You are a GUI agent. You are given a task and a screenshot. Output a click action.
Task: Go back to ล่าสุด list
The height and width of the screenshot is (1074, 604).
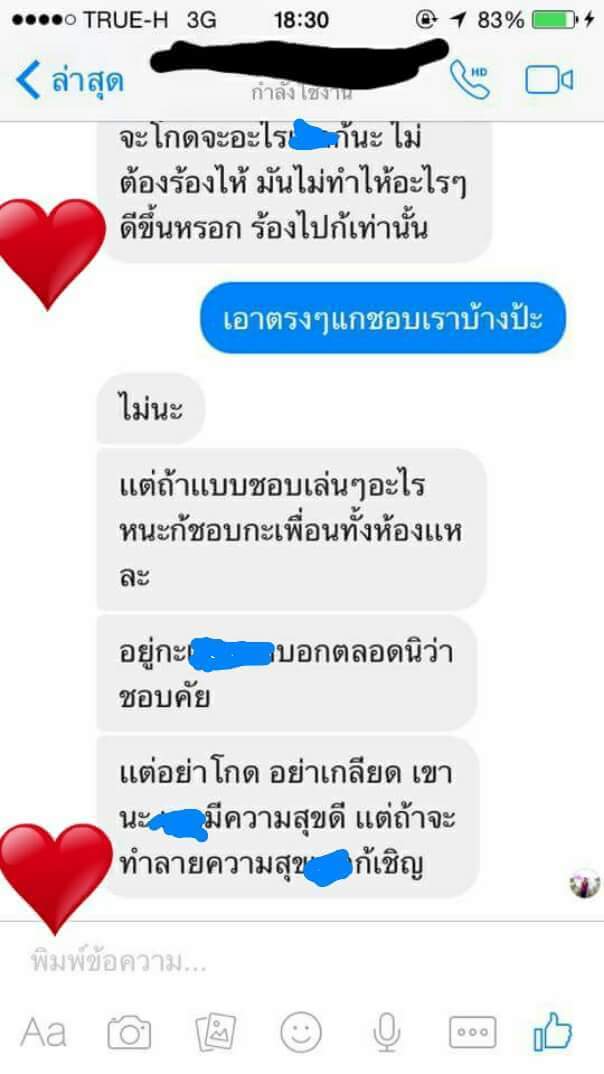coord(87,81)
